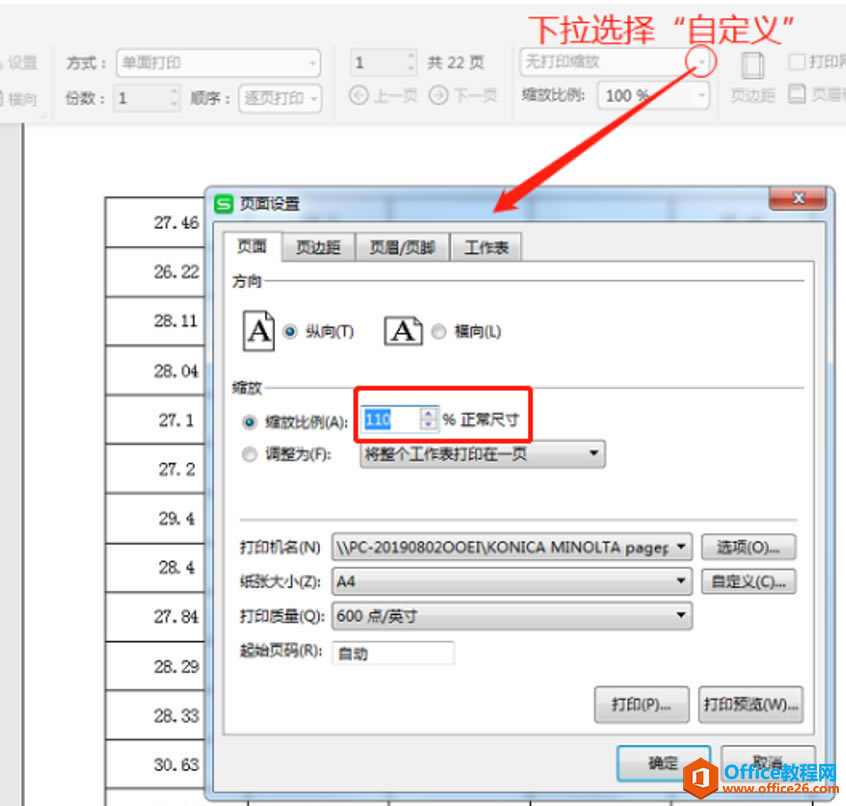Click table cell with value 28.04

155,371
